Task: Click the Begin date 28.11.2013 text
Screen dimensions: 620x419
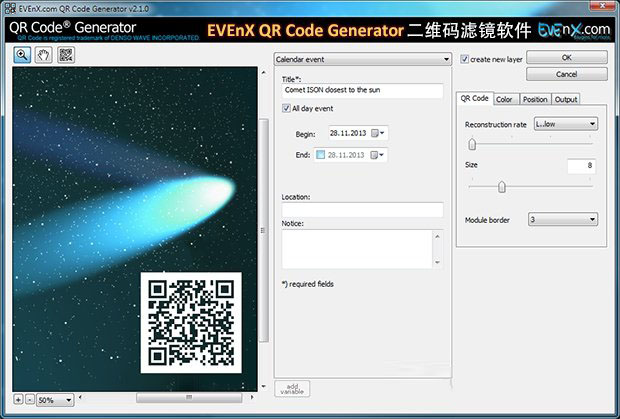Action: [x=348, y=133]
